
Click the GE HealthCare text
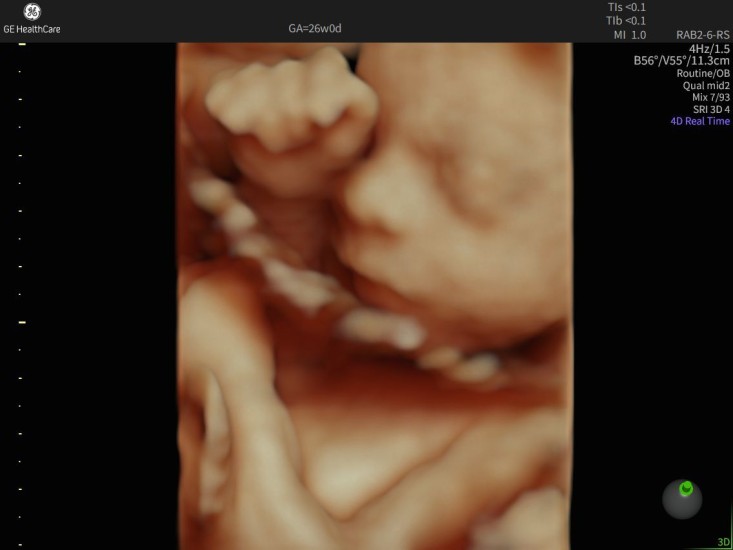[x=31, y=30]
